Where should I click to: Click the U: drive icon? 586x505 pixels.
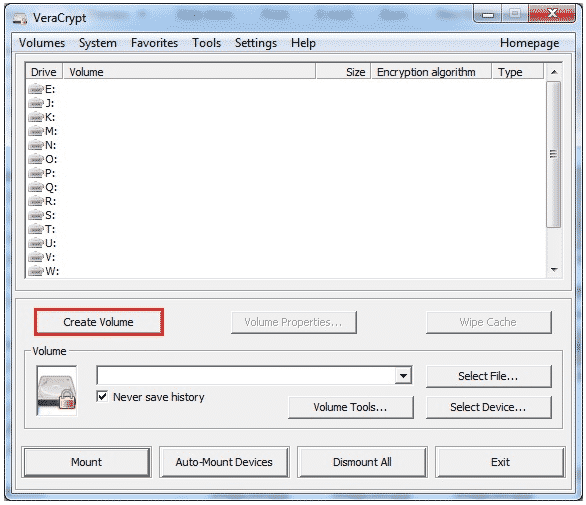click(x=36, y=243)
